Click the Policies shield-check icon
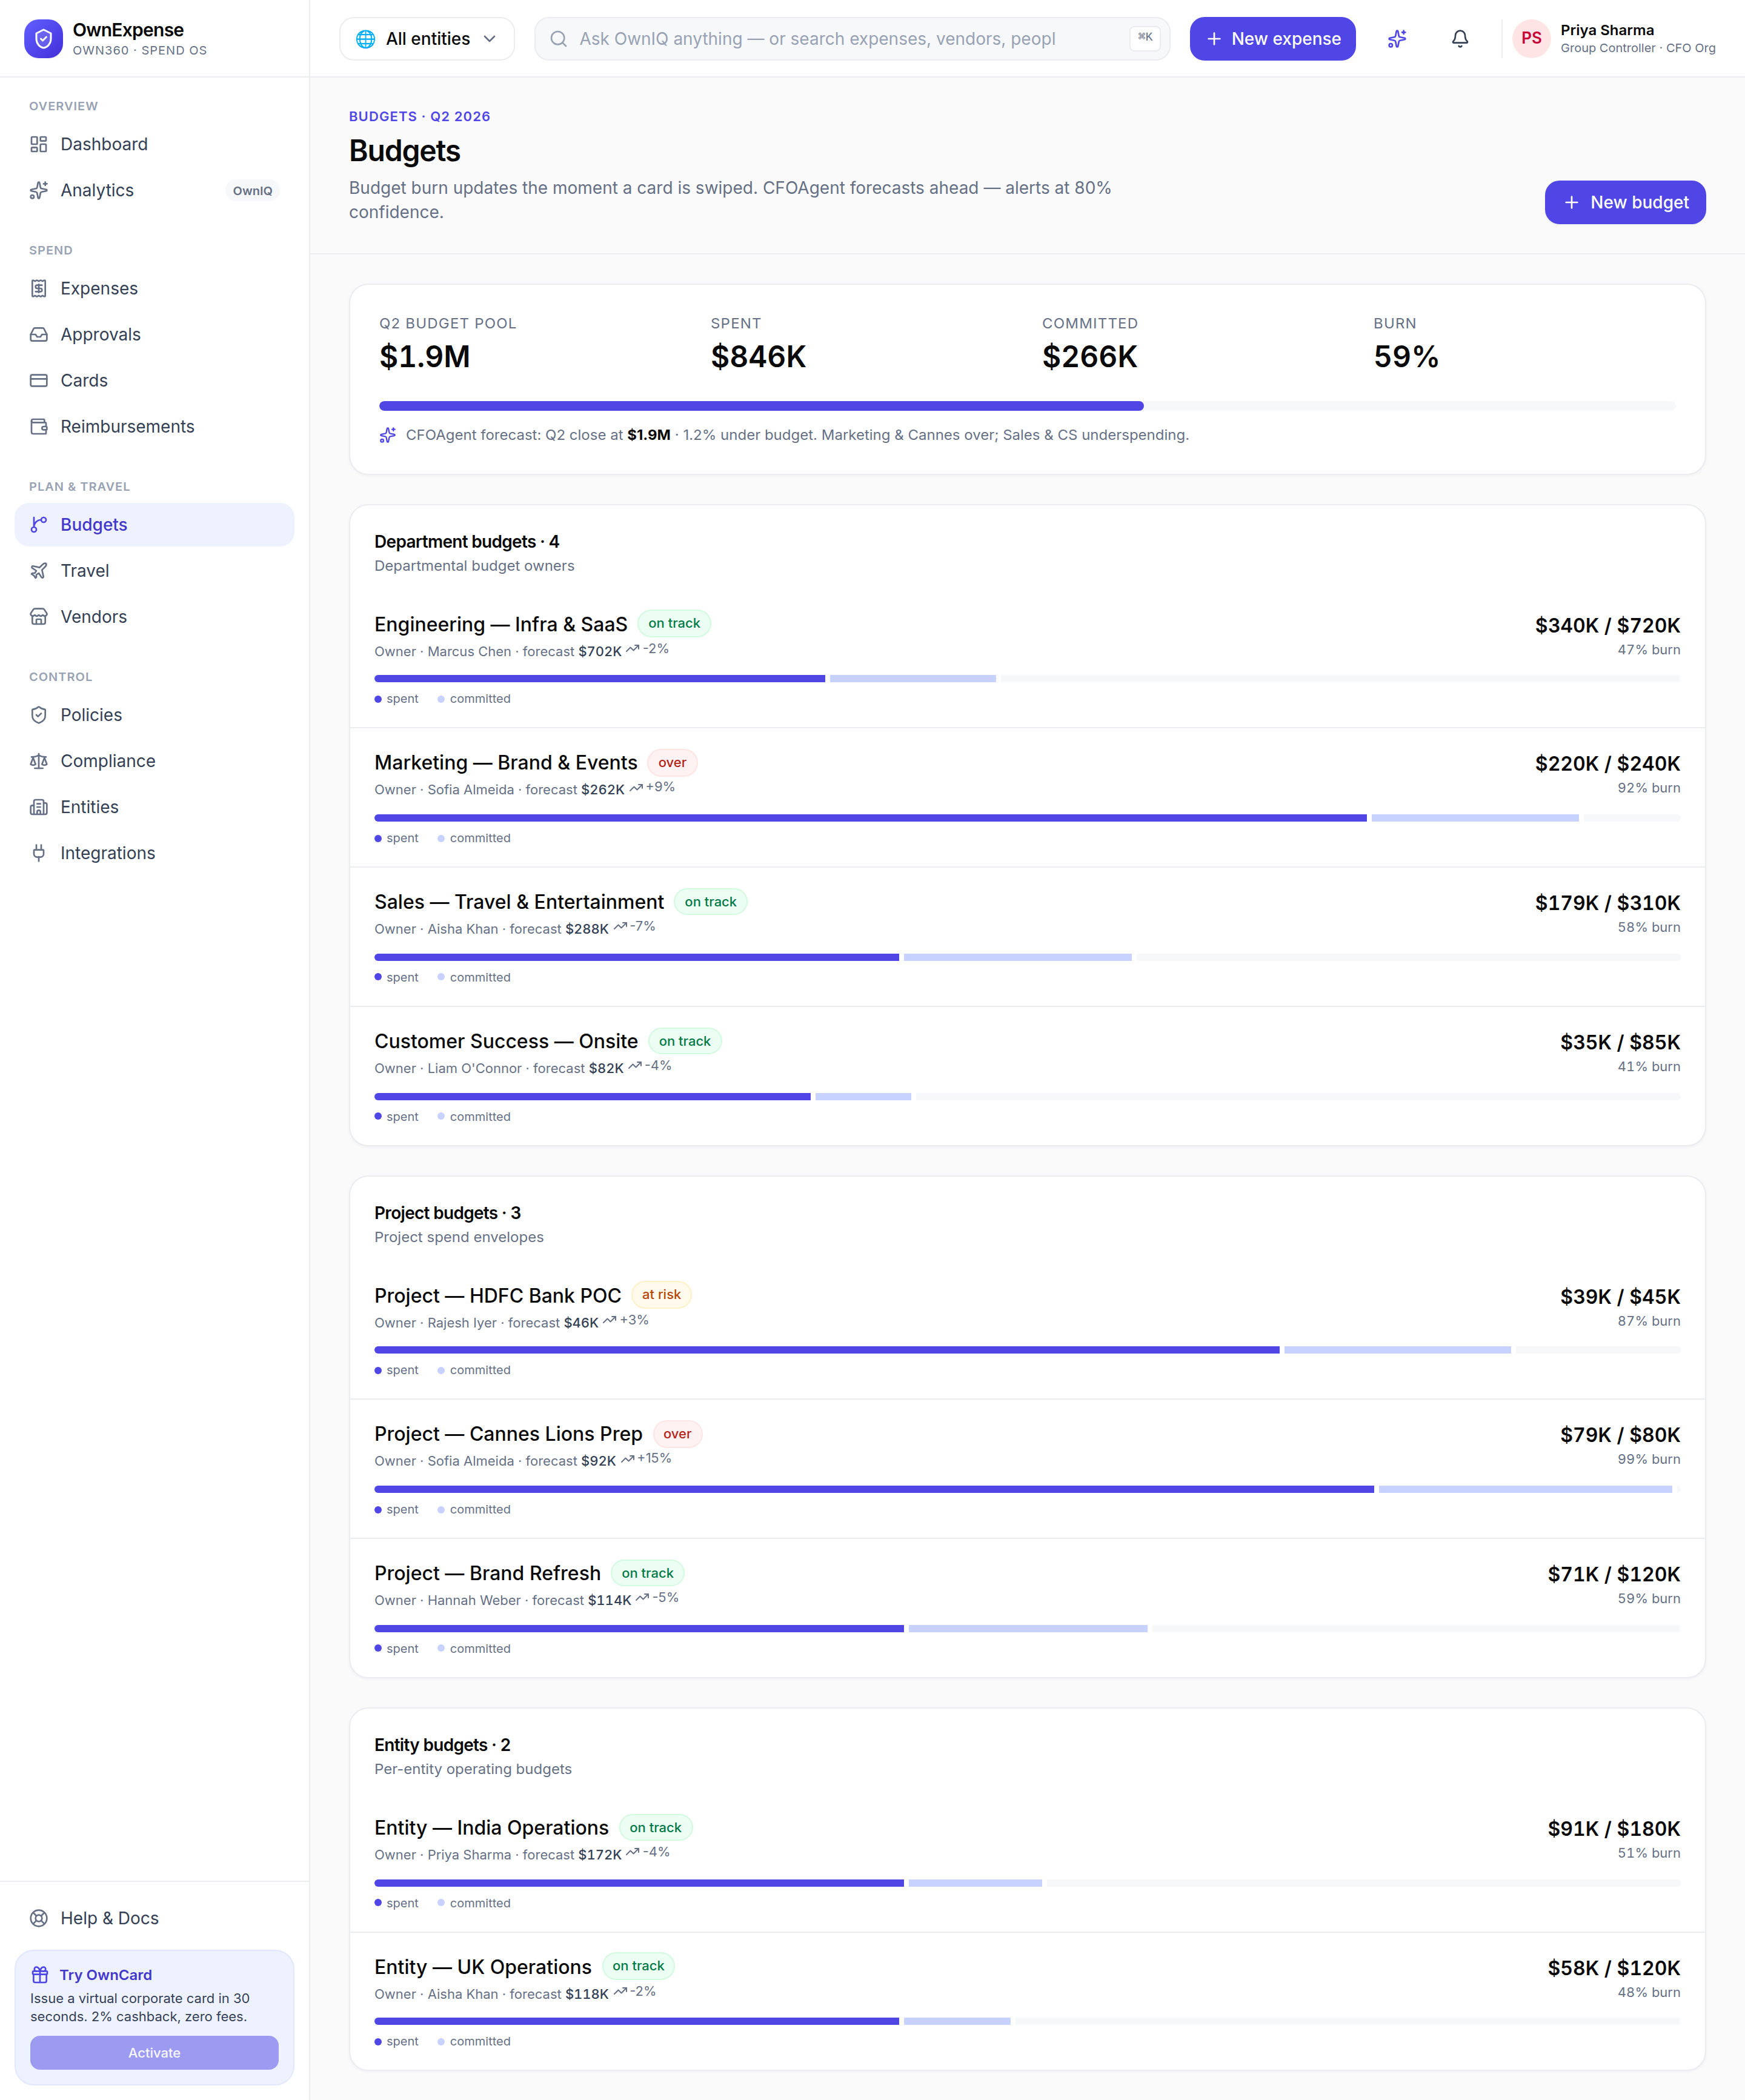The width and height of the screenshot is (1745, 2100). point(39,714)
